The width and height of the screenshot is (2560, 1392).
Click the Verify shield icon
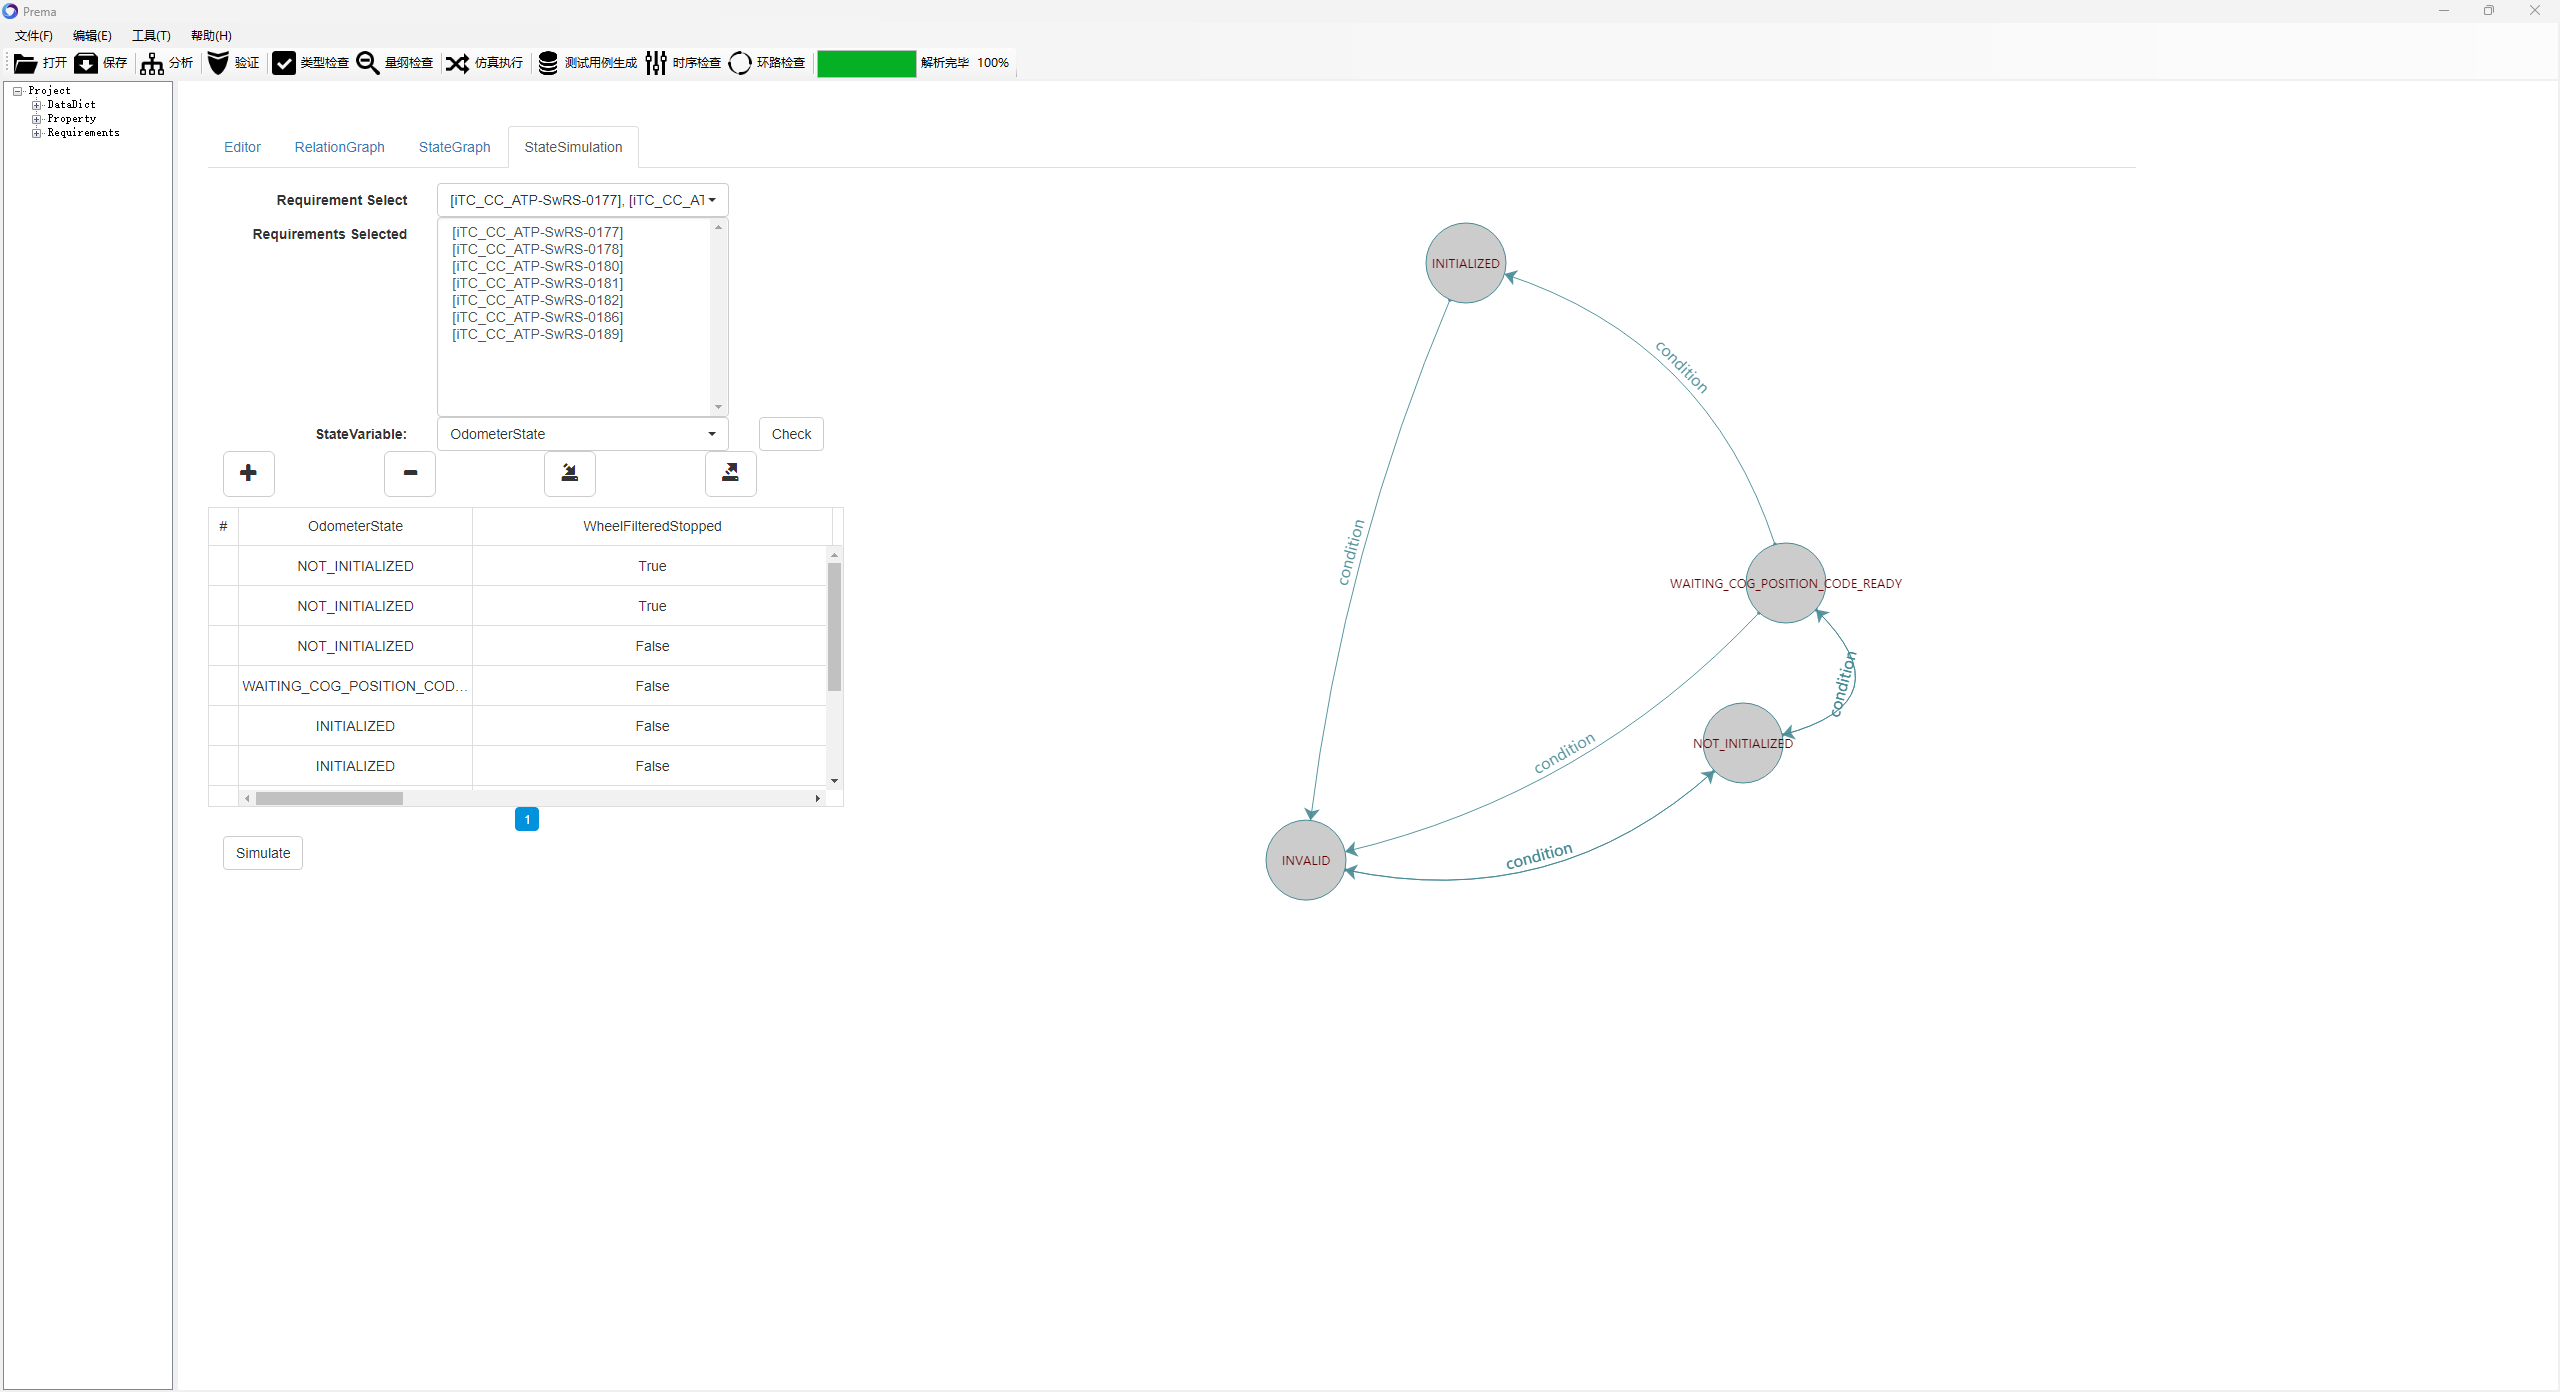218,63
